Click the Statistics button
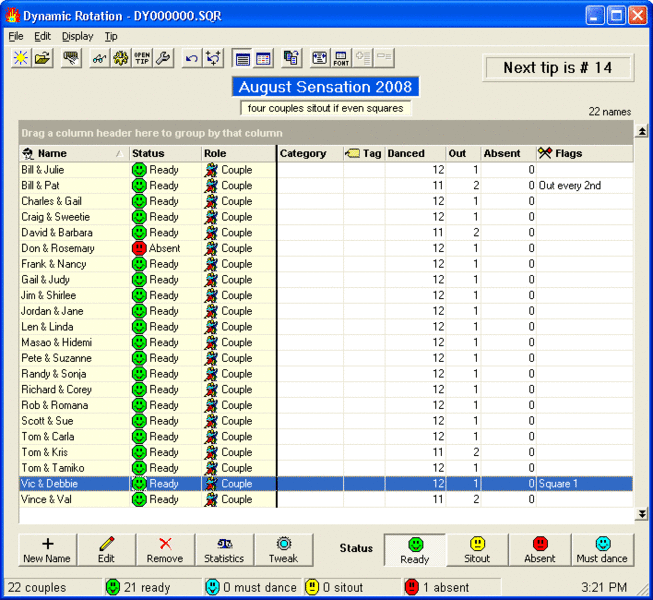 click(x=224, y=550)
